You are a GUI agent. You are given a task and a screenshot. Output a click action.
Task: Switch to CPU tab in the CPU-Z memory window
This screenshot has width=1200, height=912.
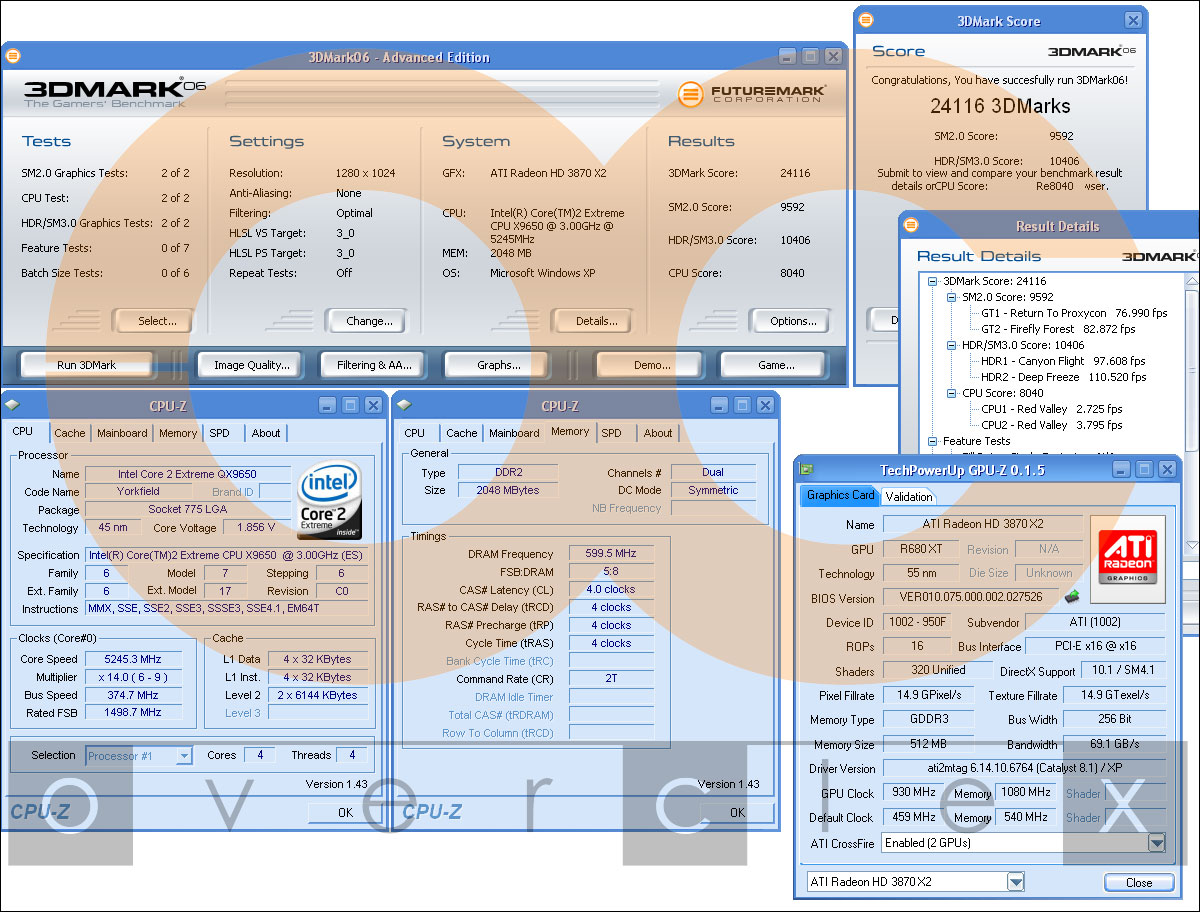click(x=414, y=433)
